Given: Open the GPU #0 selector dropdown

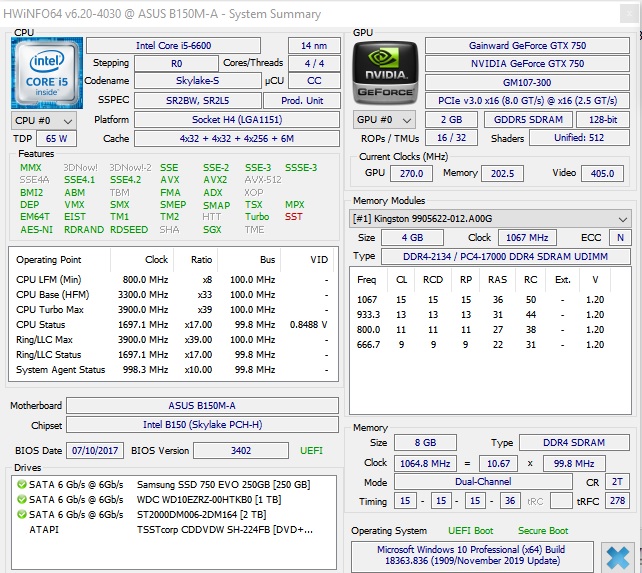Looking at the screenshot, I should (x=384, y=120).
